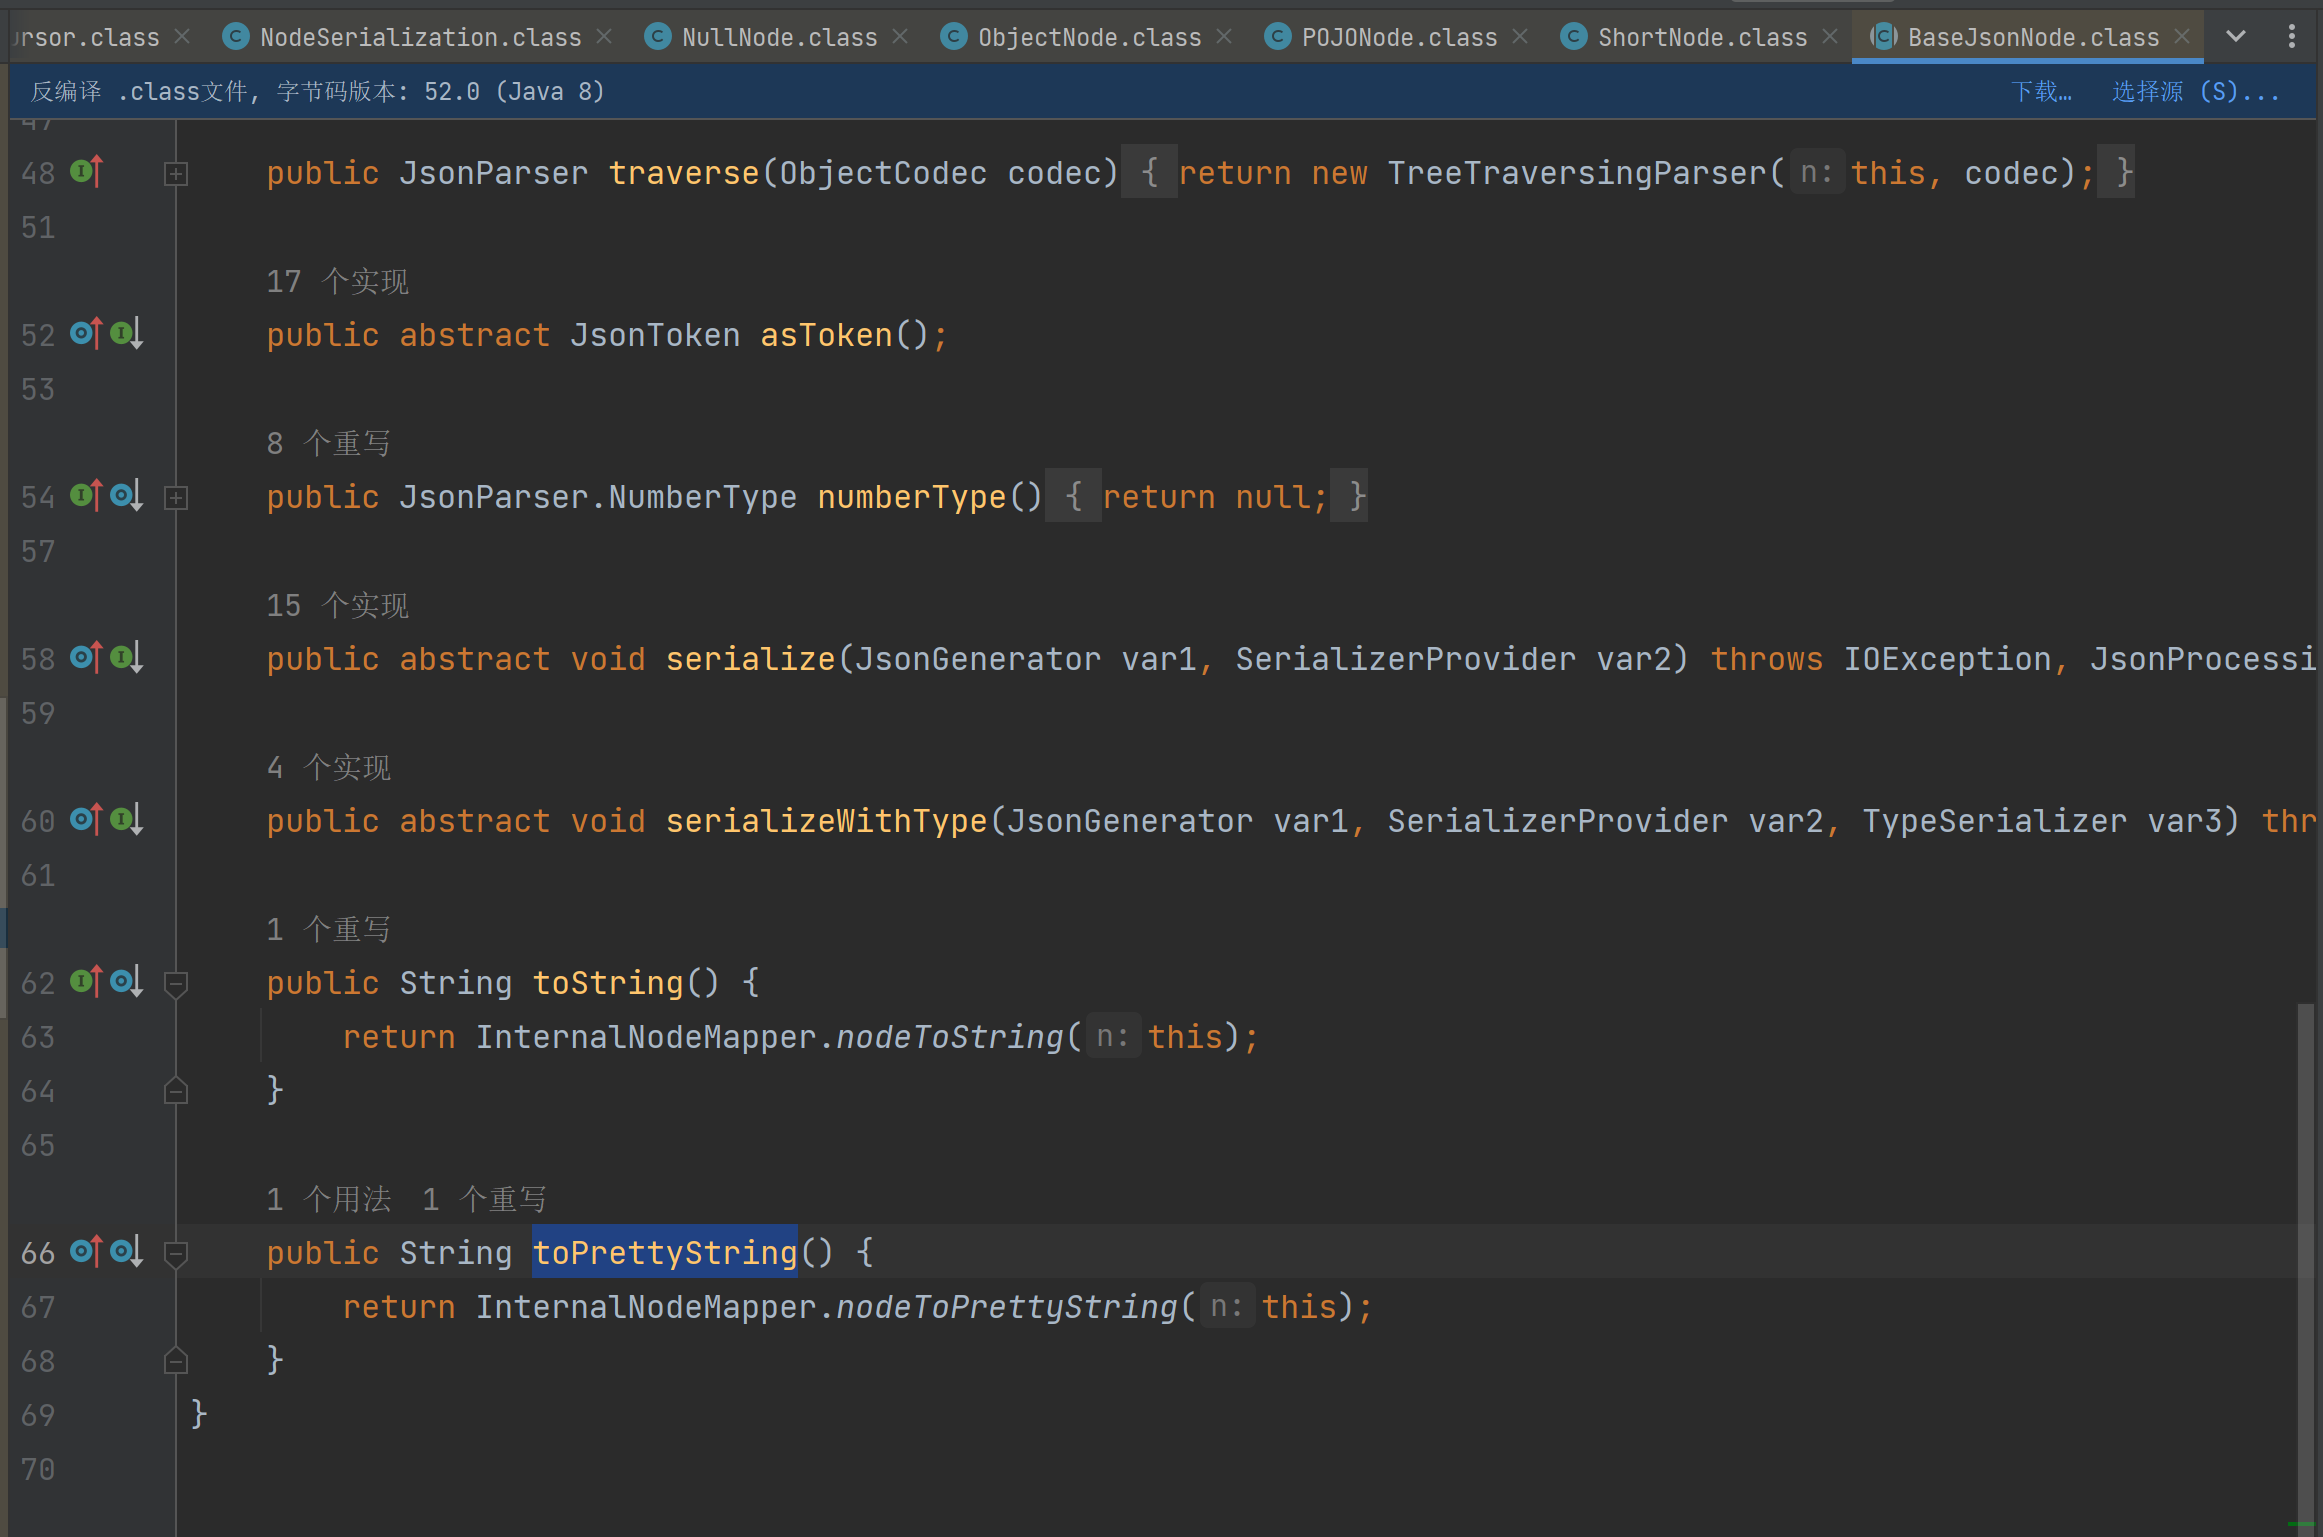Close the ShortNode.class tab
Screen dimensions: 2323x1537
pos(1830,37)
